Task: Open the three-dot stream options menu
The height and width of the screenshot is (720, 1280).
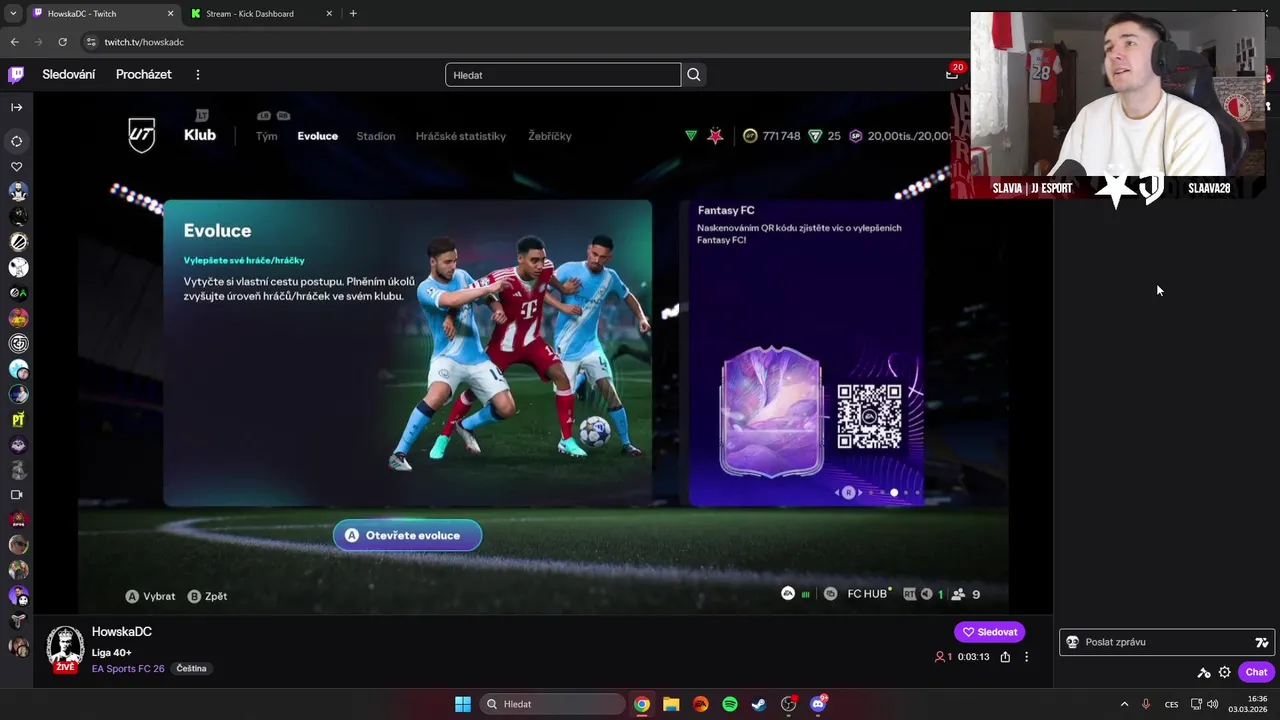Action: tap(1026, 657)
